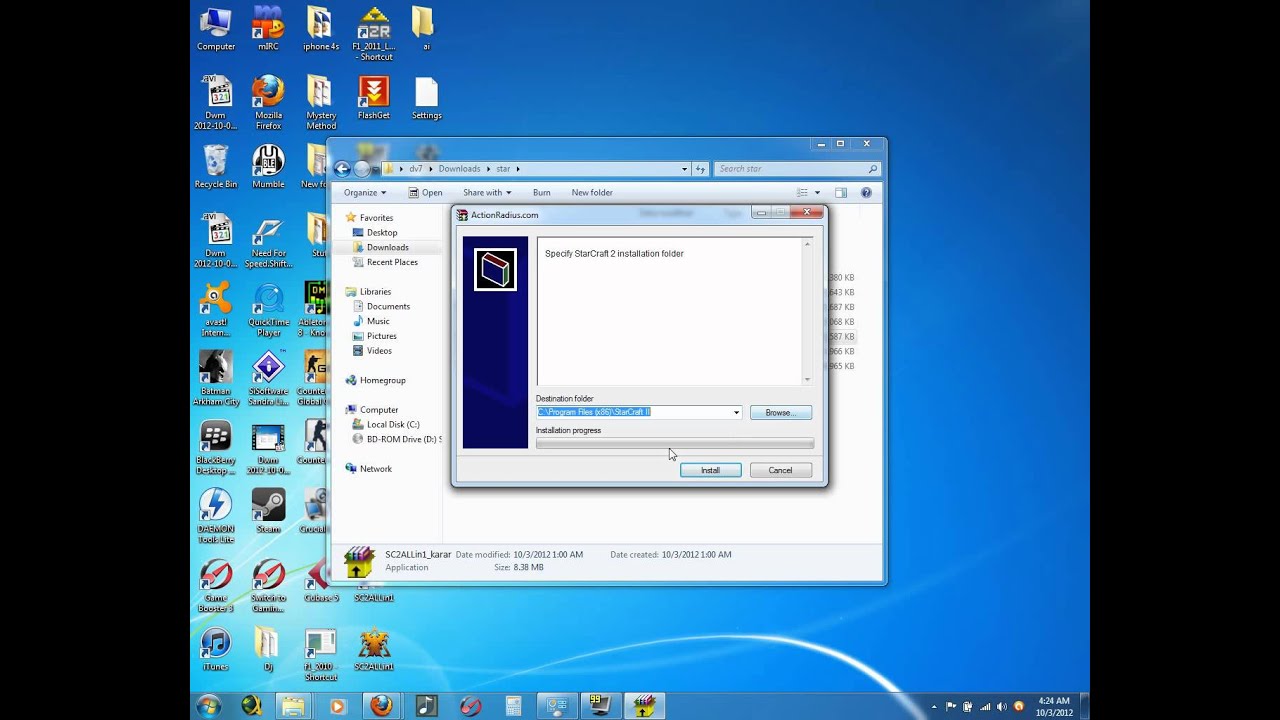Open the Recycle Bin
1280x720 pixels.
(x=216, y=166)
